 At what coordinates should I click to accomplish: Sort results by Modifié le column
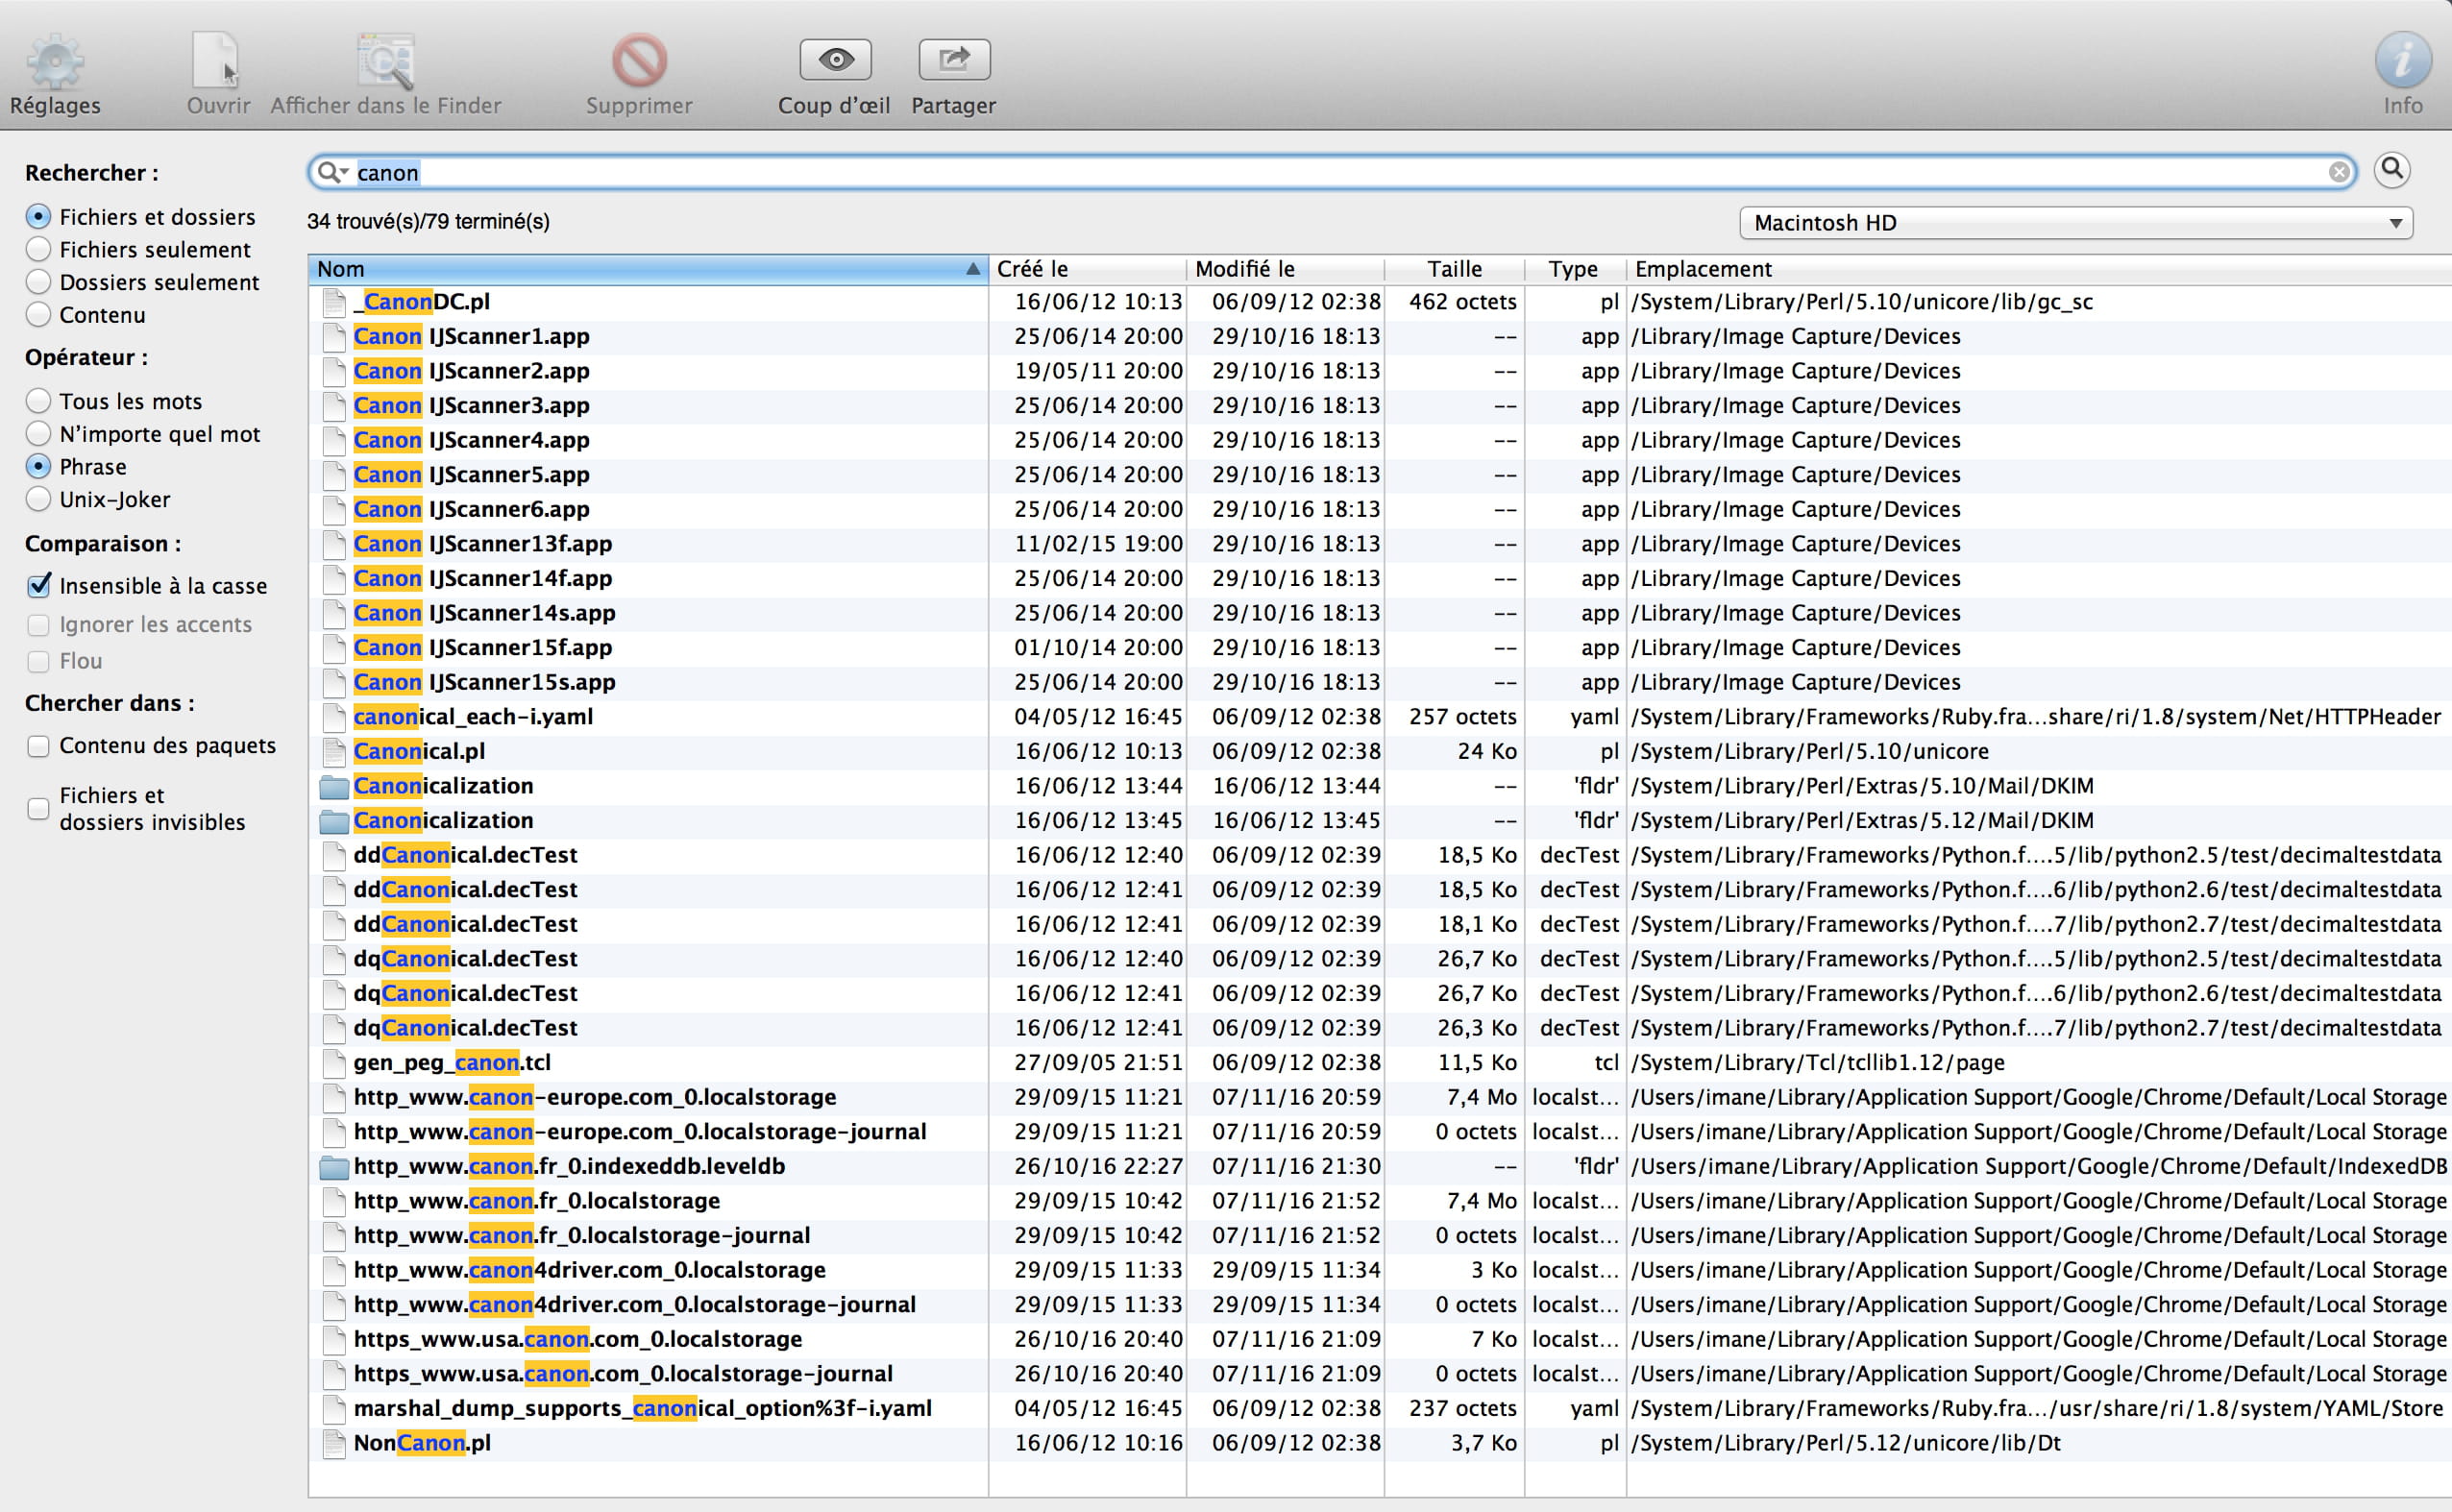point(1244,269)
